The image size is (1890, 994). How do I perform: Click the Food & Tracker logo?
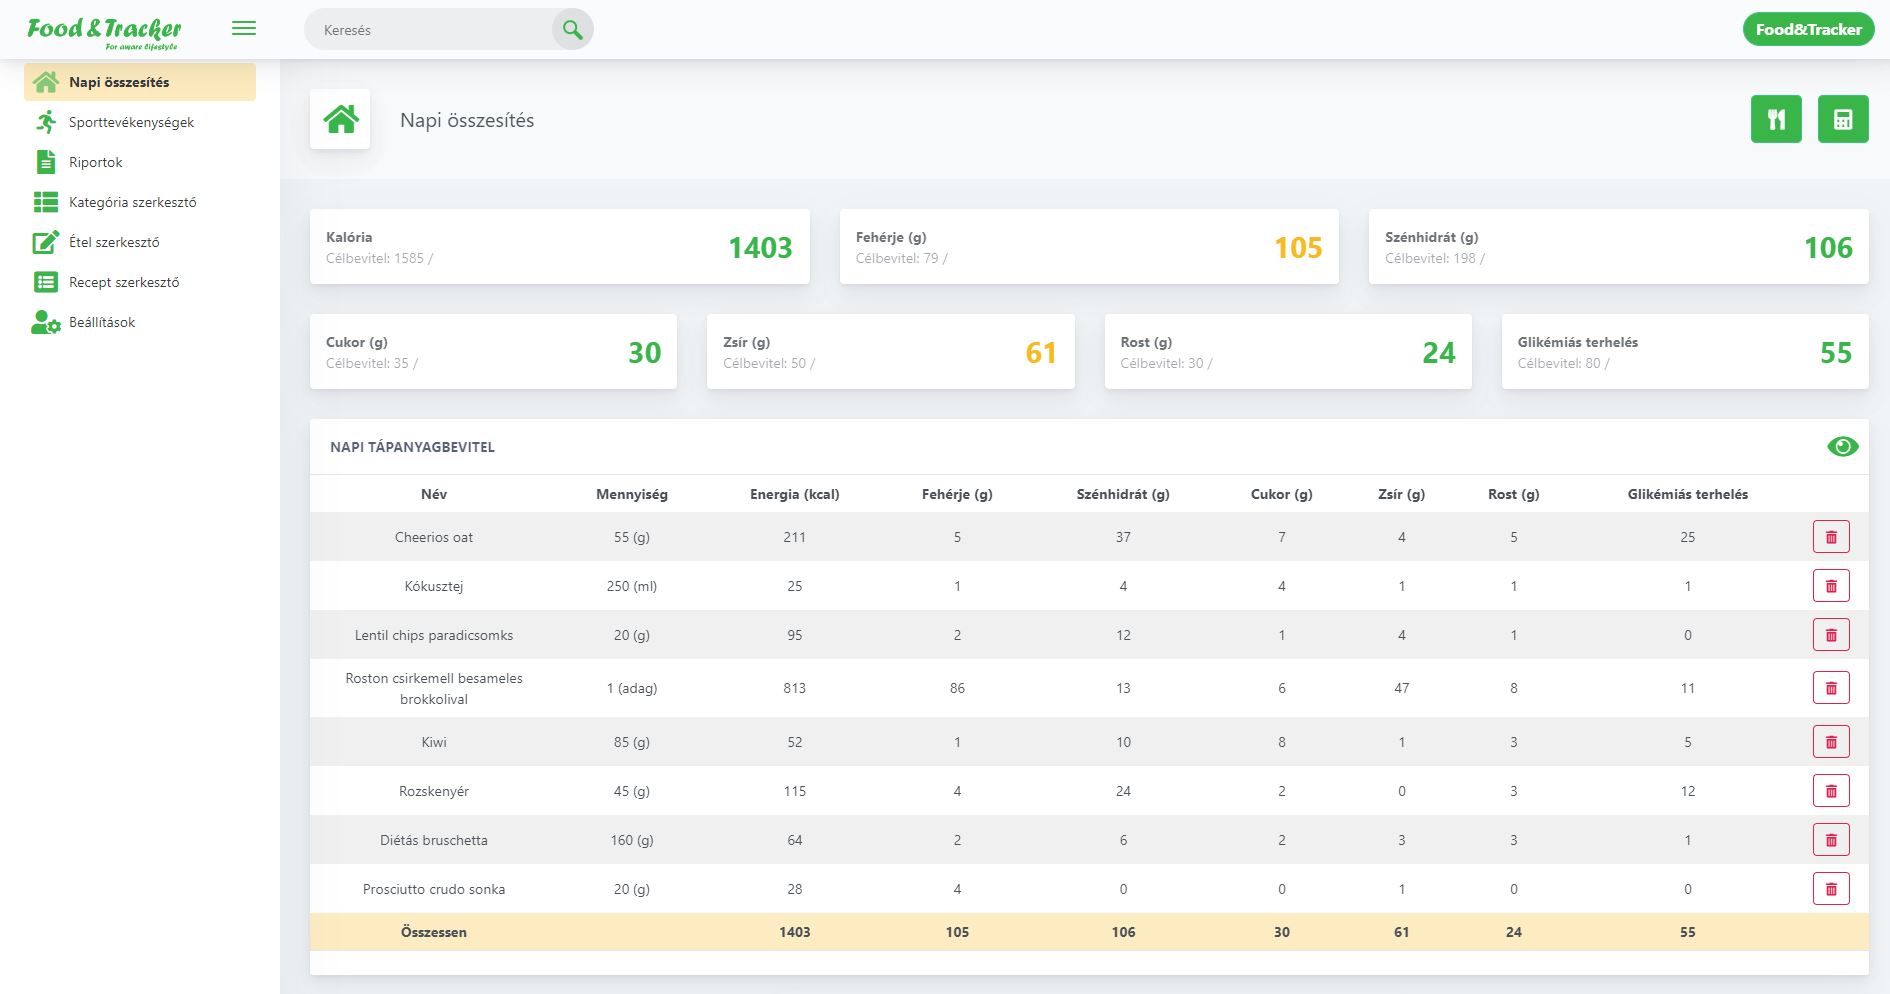click(x=104, y=32)
